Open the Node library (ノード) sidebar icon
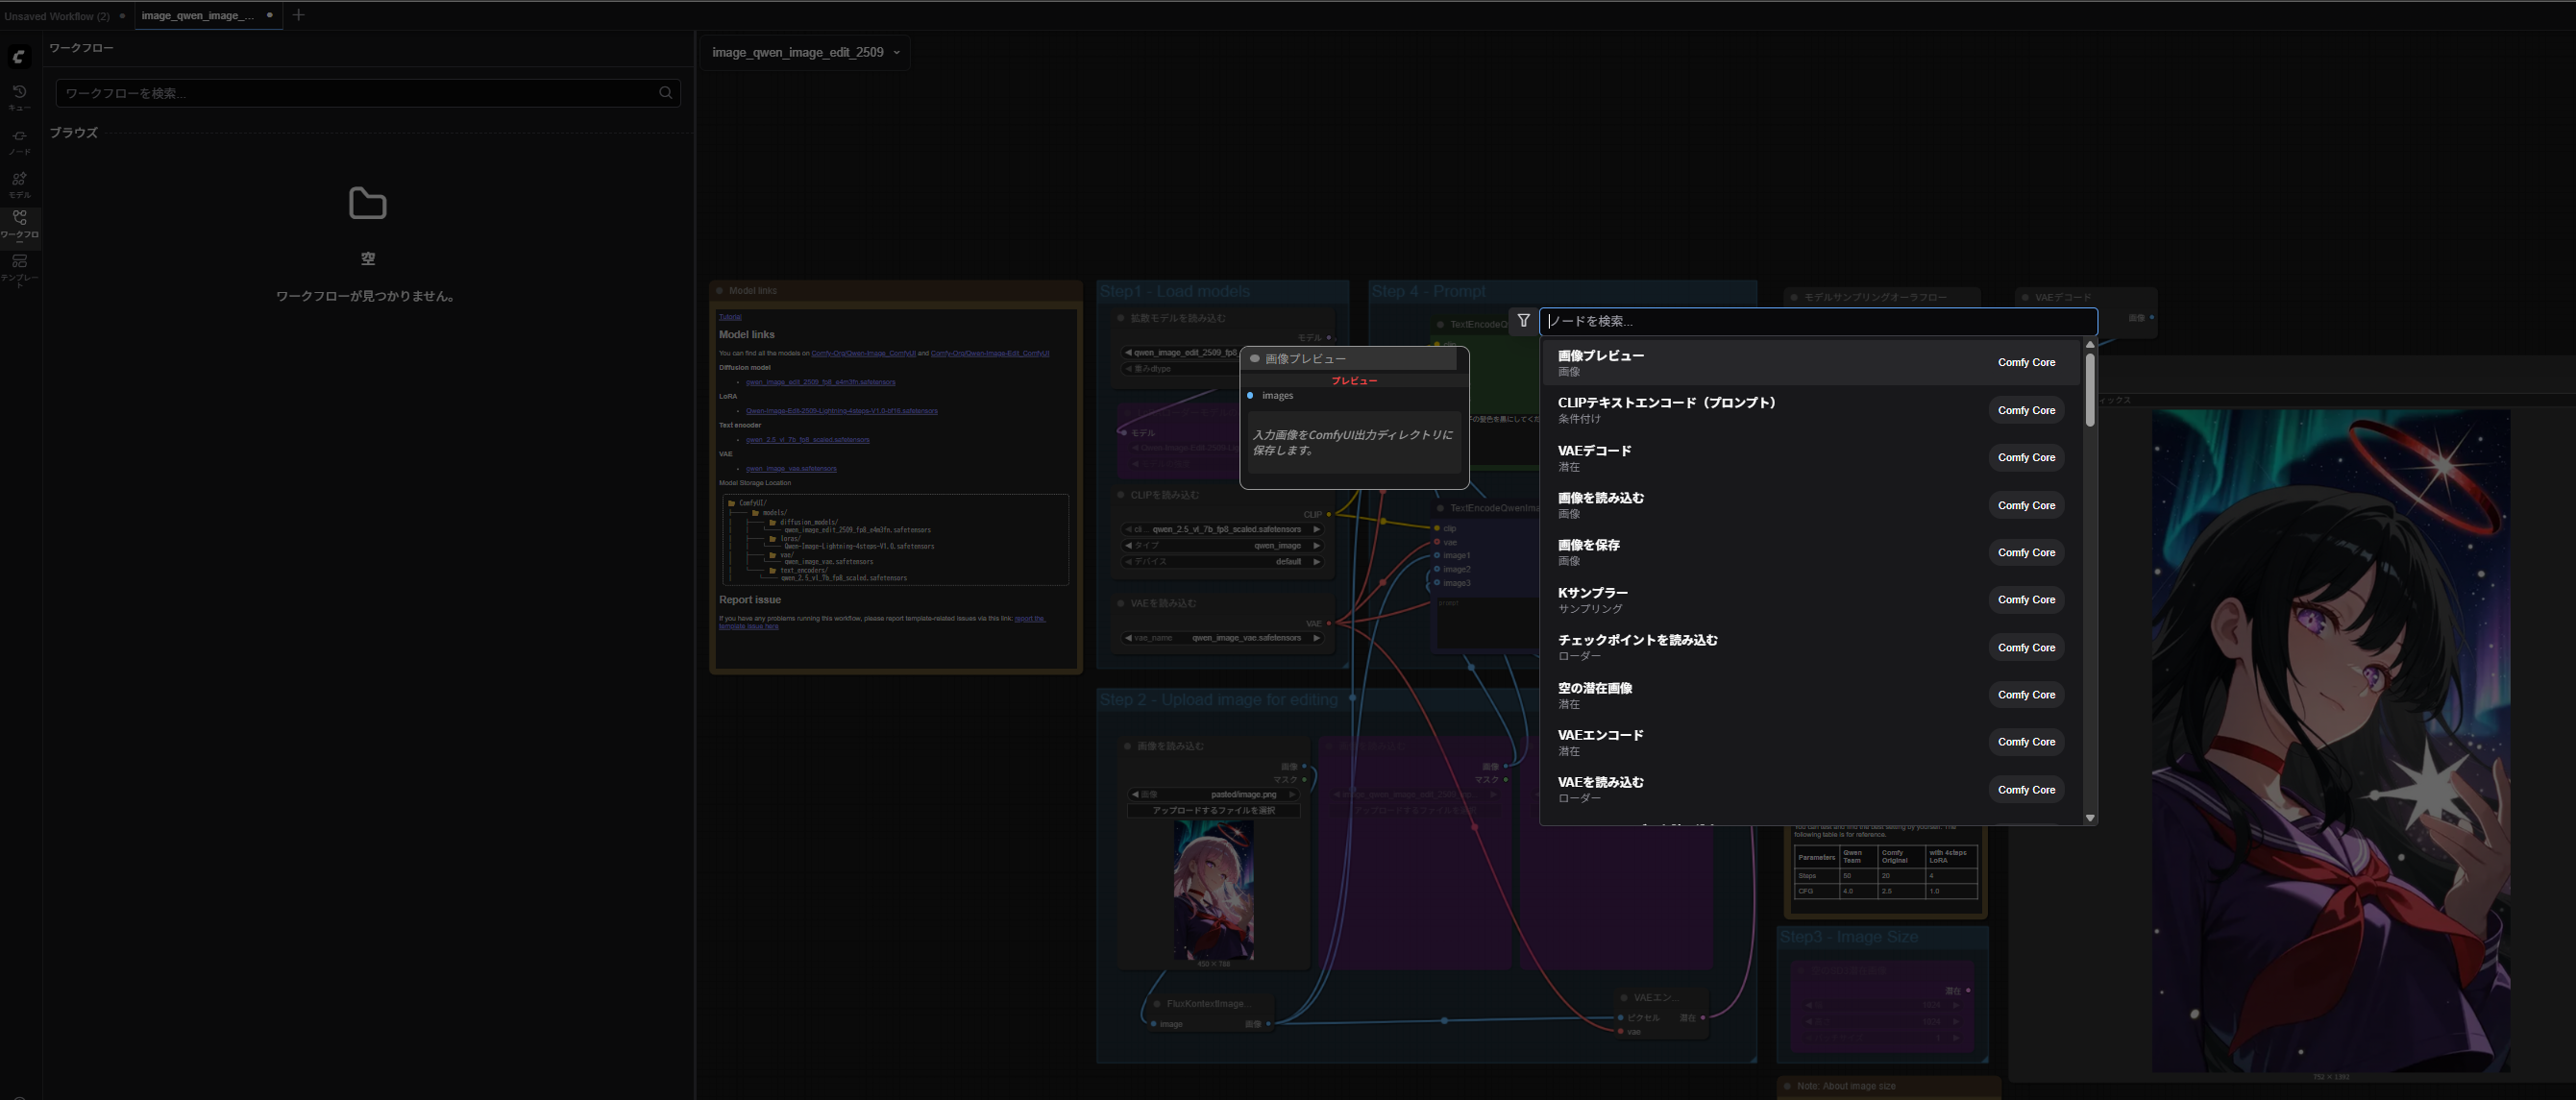The height and width of the screenshot is (1100, 2576). click(19, 140)
